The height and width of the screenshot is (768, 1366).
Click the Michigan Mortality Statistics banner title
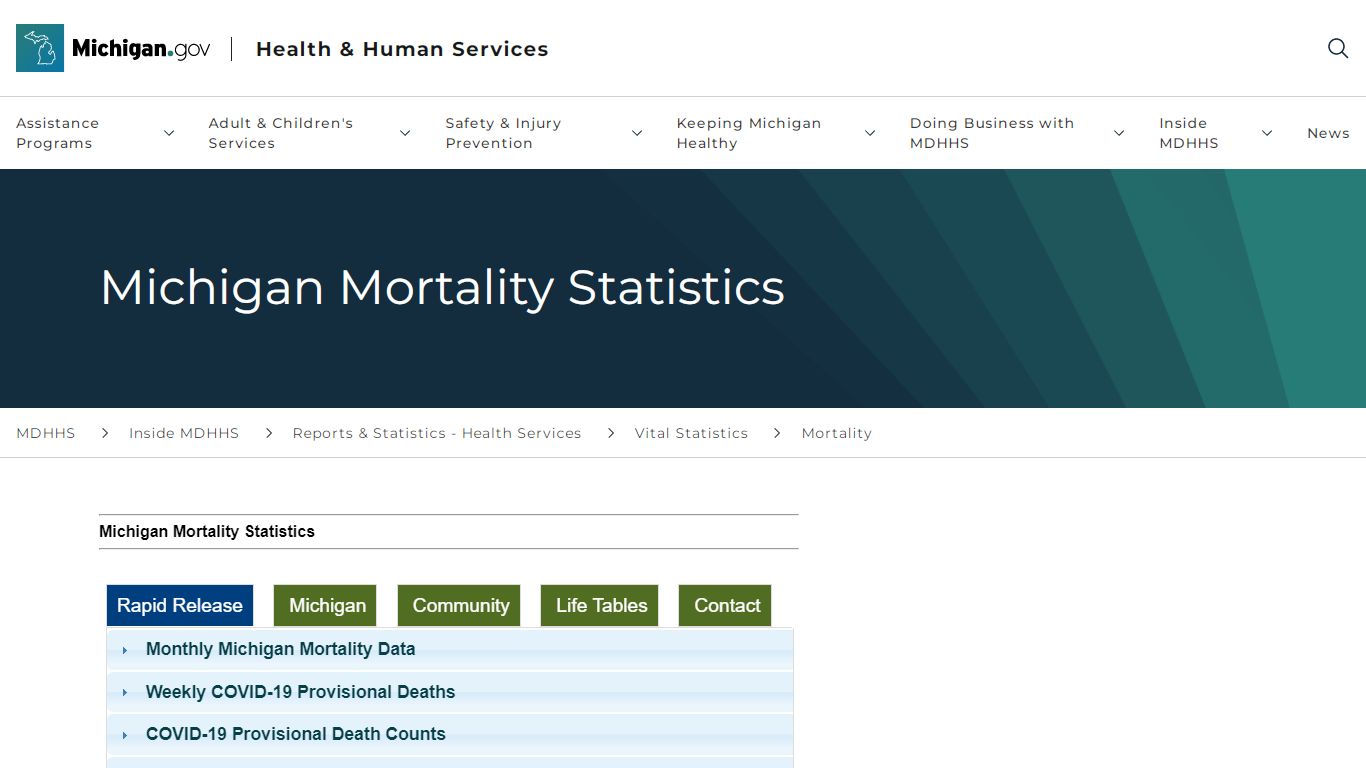(442, 288)
